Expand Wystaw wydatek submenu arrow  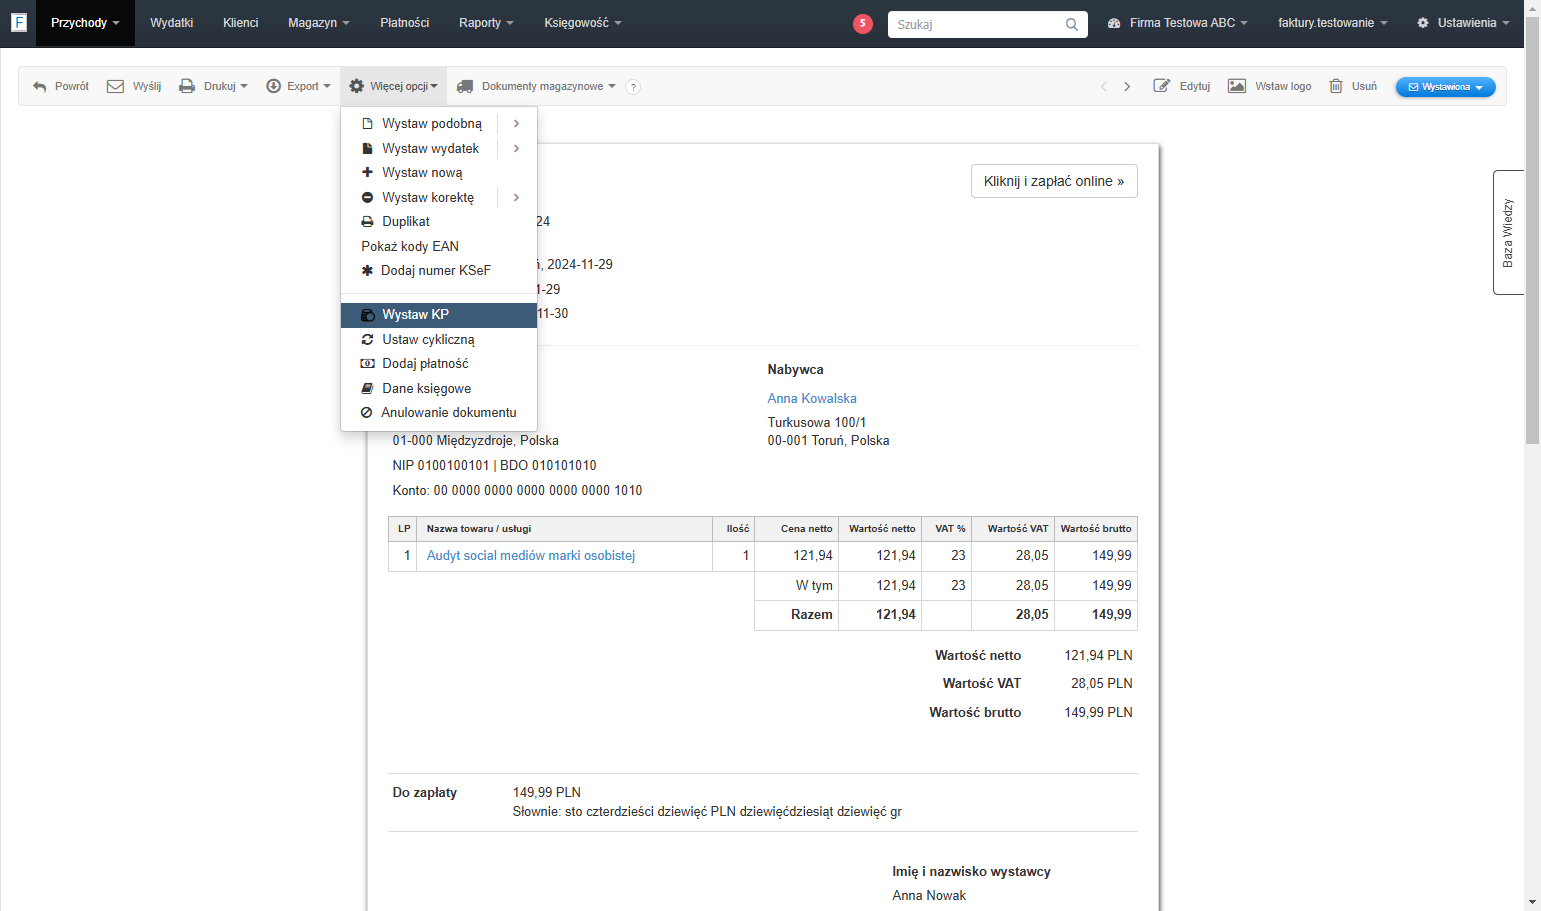[x=517, y=149]
